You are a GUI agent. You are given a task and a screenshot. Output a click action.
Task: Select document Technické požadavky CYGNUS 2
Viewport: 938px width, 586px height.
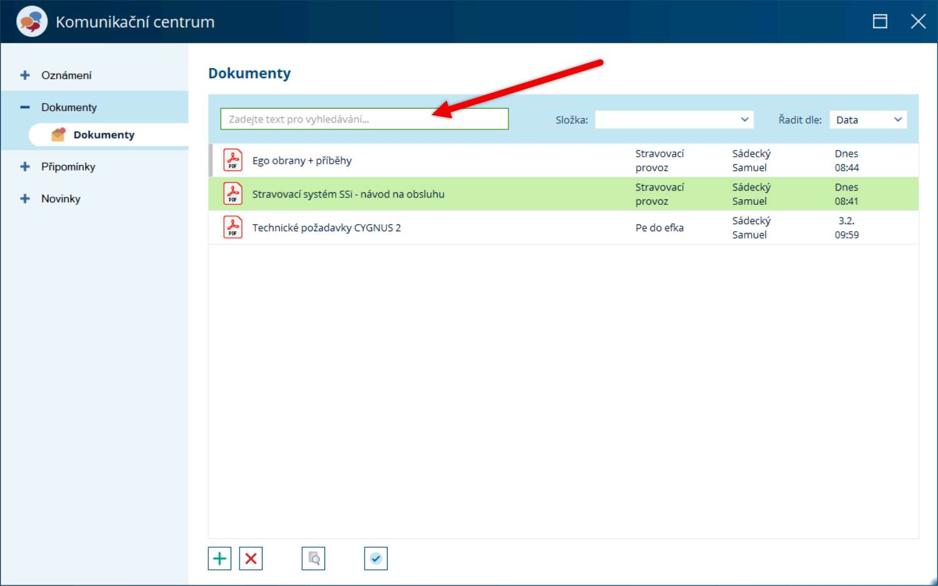[327, 228]
